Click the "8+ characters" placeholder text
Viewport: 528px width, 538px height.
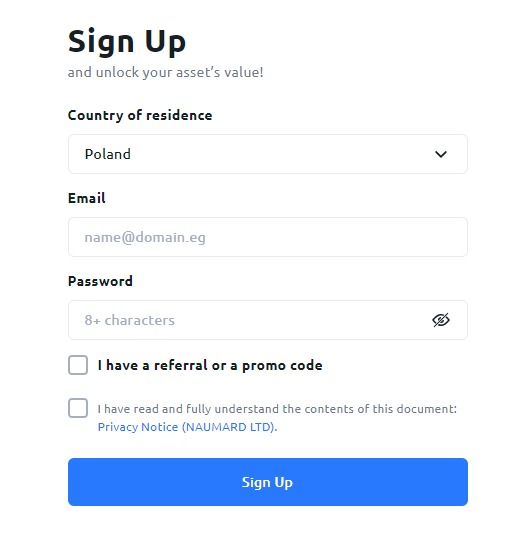(130, 320)
